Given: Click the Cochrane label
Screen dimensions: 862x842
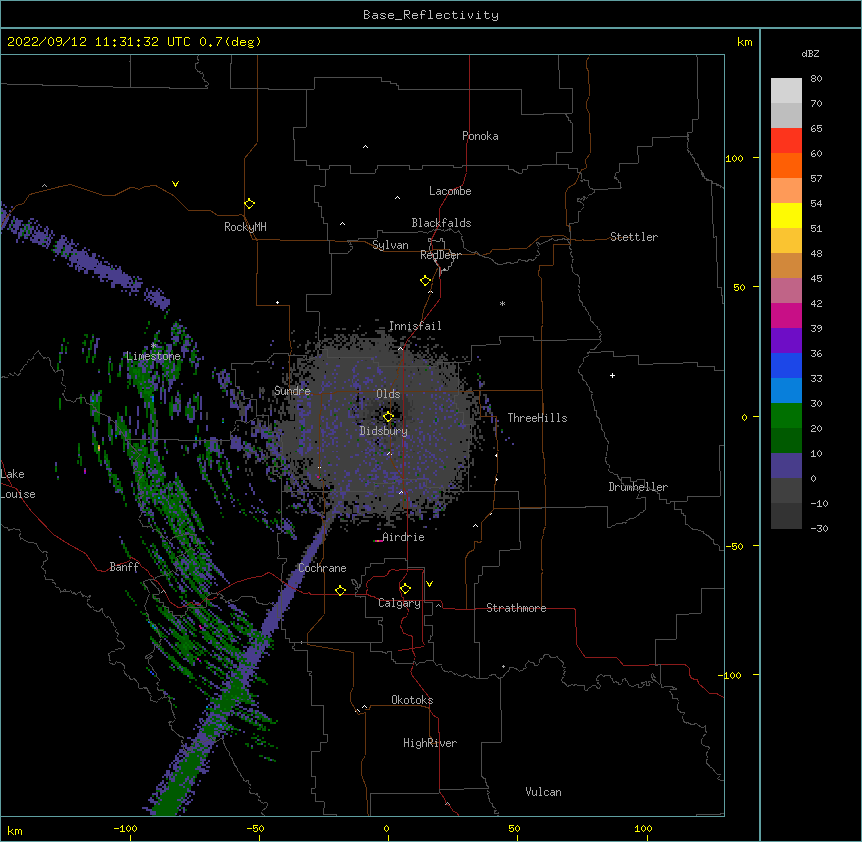Looking at the screenshot, I should [x=322, y=568].
